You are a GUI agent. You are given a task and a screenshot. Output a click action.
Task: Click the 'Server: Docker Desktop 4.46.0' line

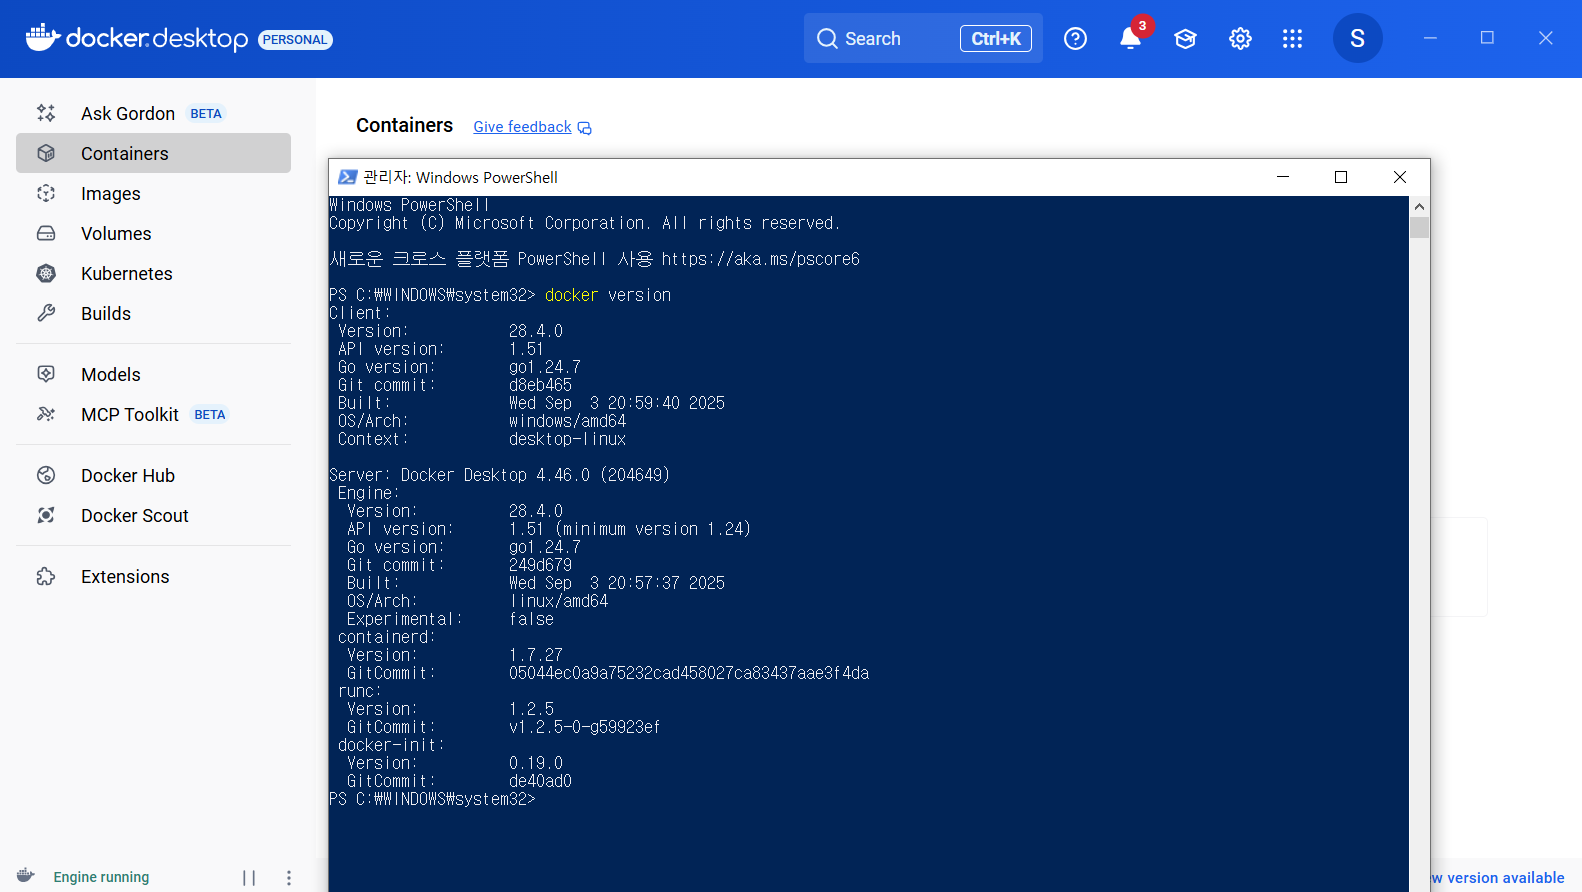click(499, 475)
